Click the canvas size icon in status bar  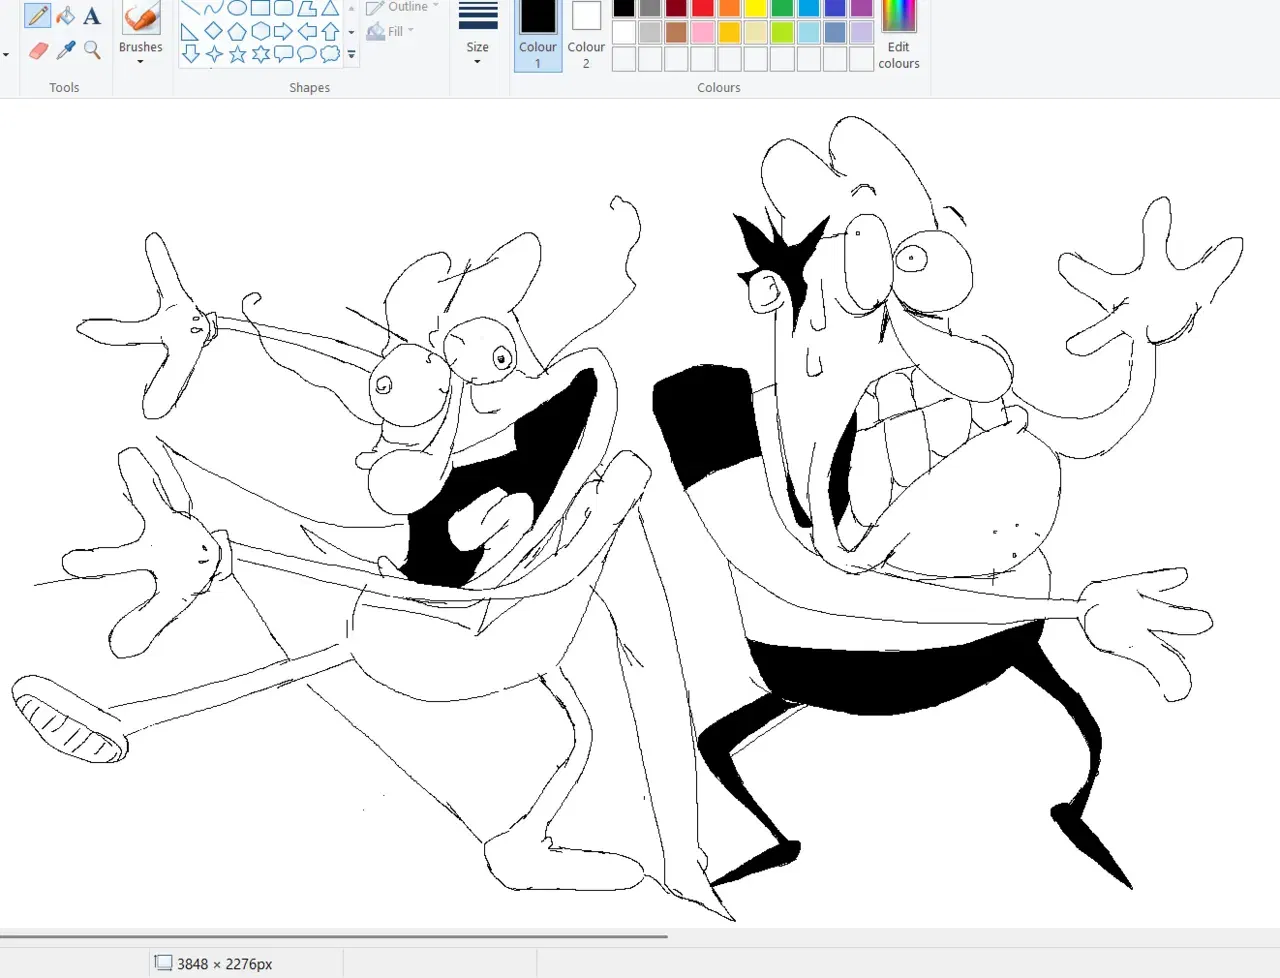point(163,963)
